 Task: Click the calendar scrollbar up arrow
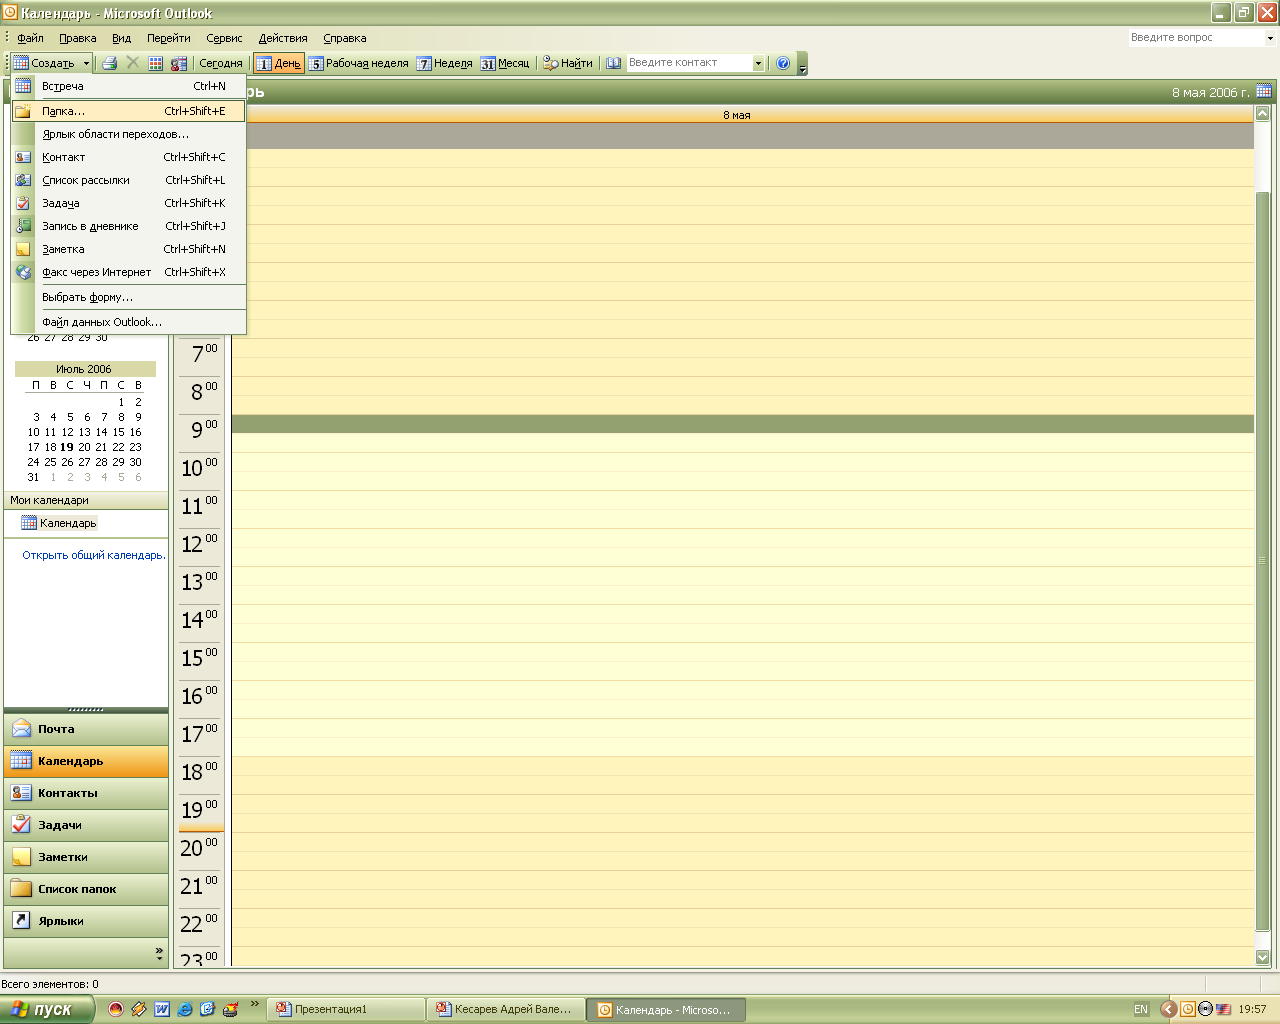[1262, 114]
